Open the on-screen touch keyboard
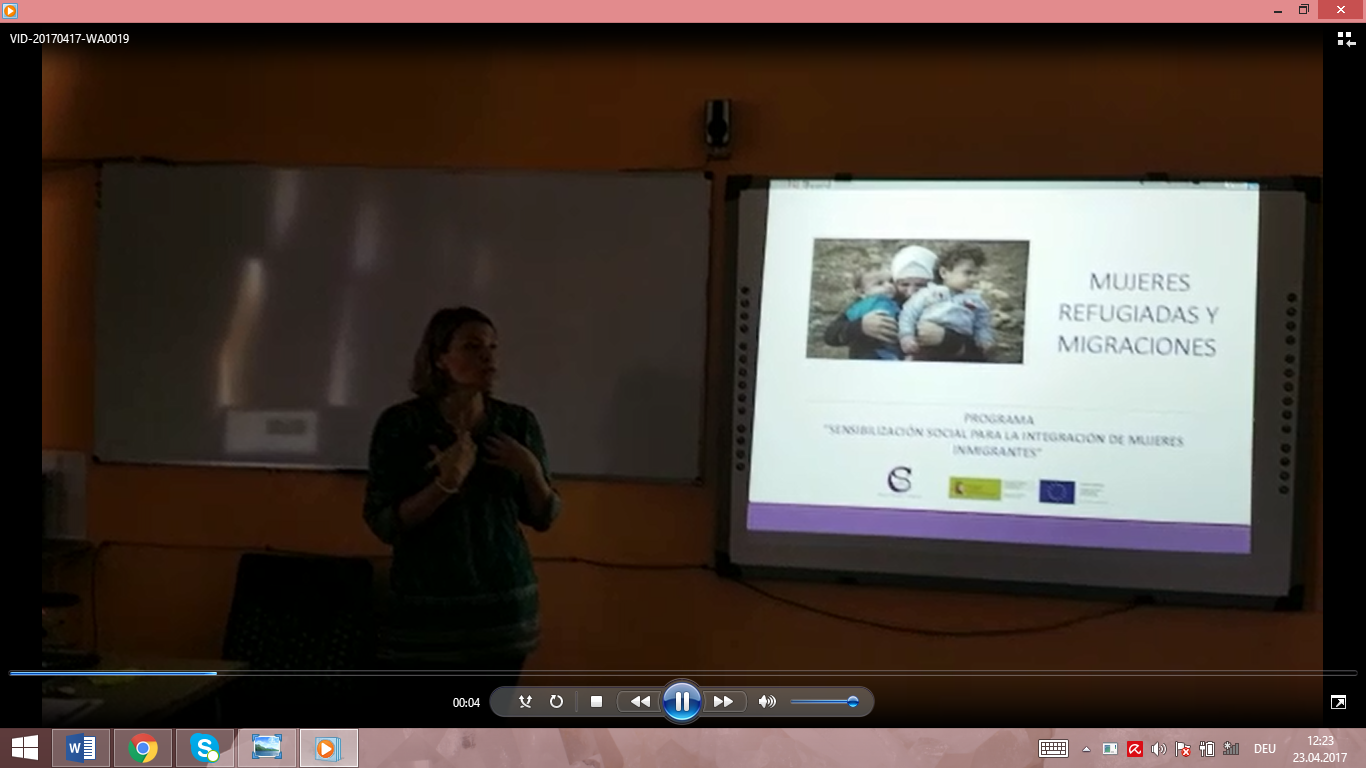This screenshot has height=768, width=1366. [x=1054, y=749]
